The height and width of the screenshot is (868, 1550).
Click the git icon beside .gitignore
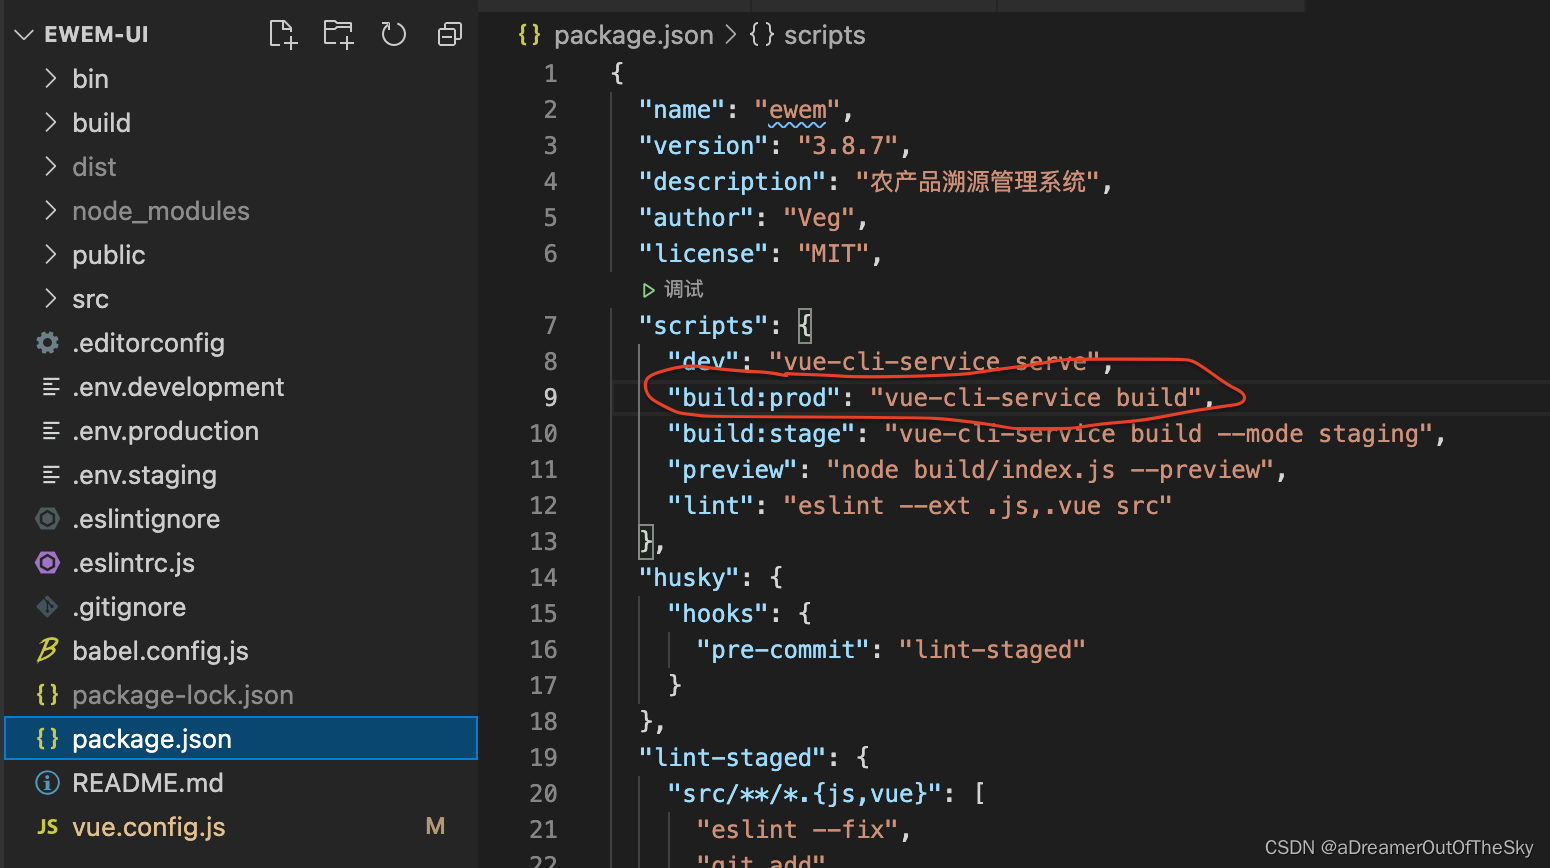pyautogui.click(x=47, y=606)
